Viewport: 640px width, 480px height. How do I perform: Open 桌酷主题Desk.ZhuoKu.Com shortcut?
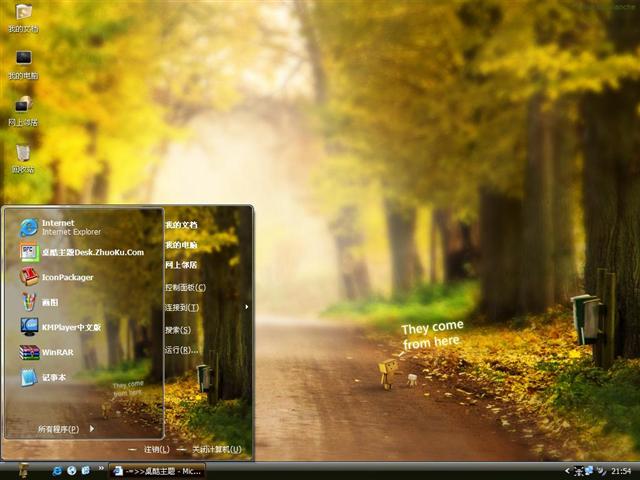click(x=90, y=252)
